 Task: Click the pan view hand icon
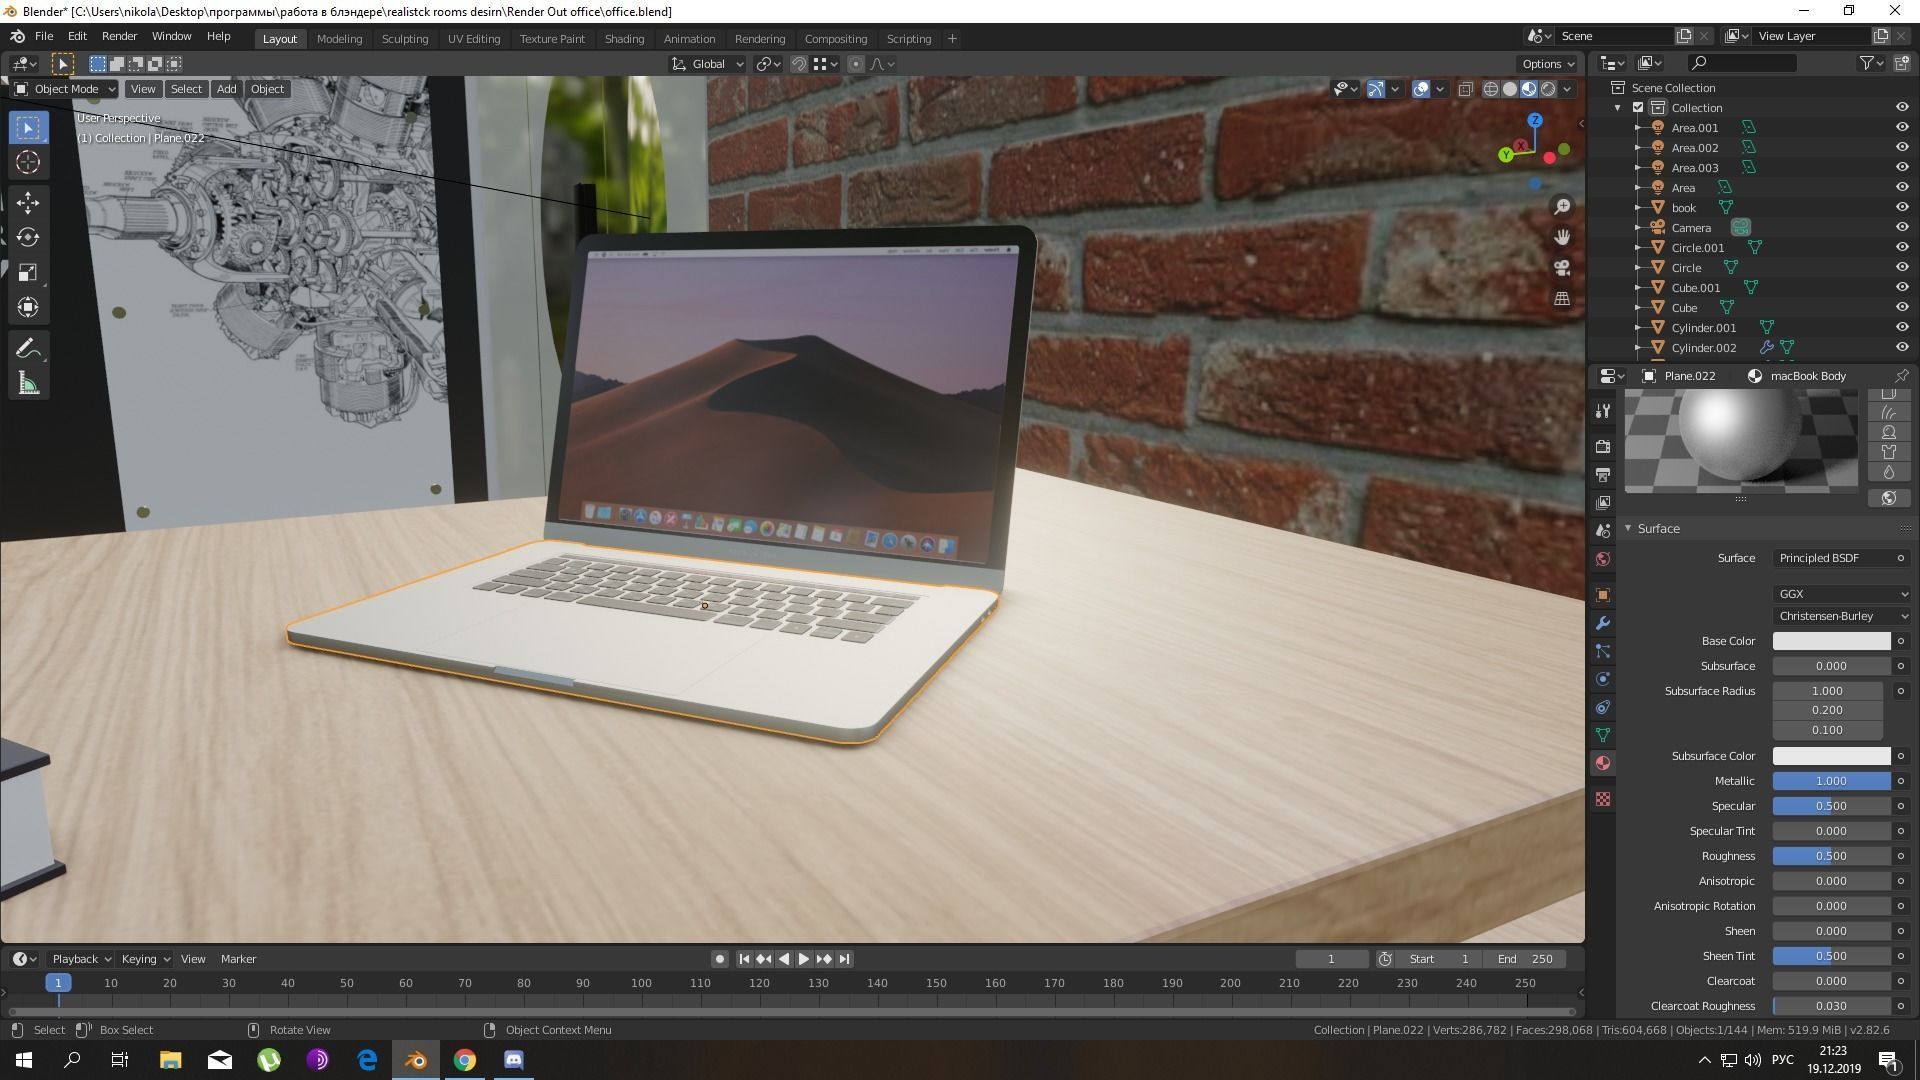point(1562,237)
